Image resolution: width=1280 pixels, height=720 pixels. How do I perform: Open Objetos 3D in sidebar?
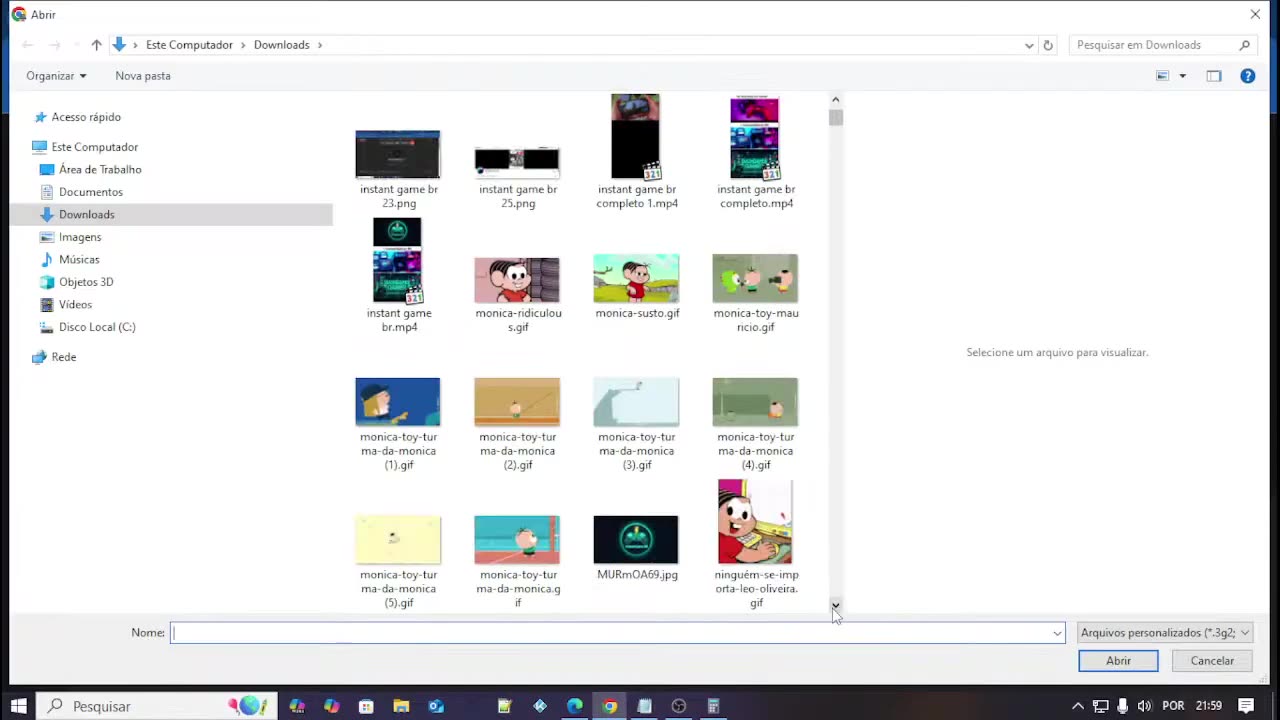pyautogui.click(x=86, y=282)
